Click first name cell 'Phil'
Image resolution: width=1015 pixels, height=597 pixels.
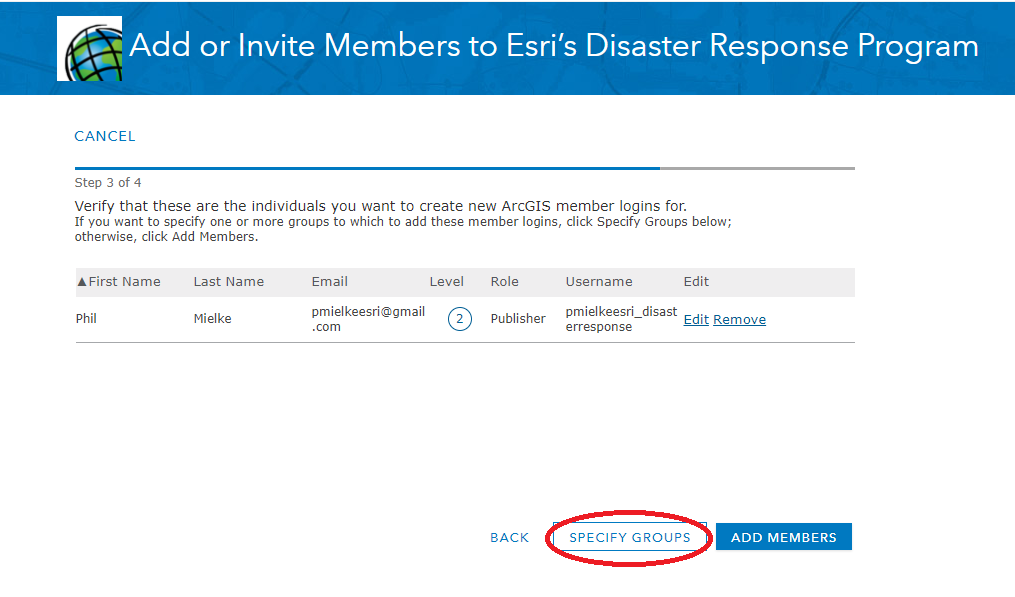[86, 319]
